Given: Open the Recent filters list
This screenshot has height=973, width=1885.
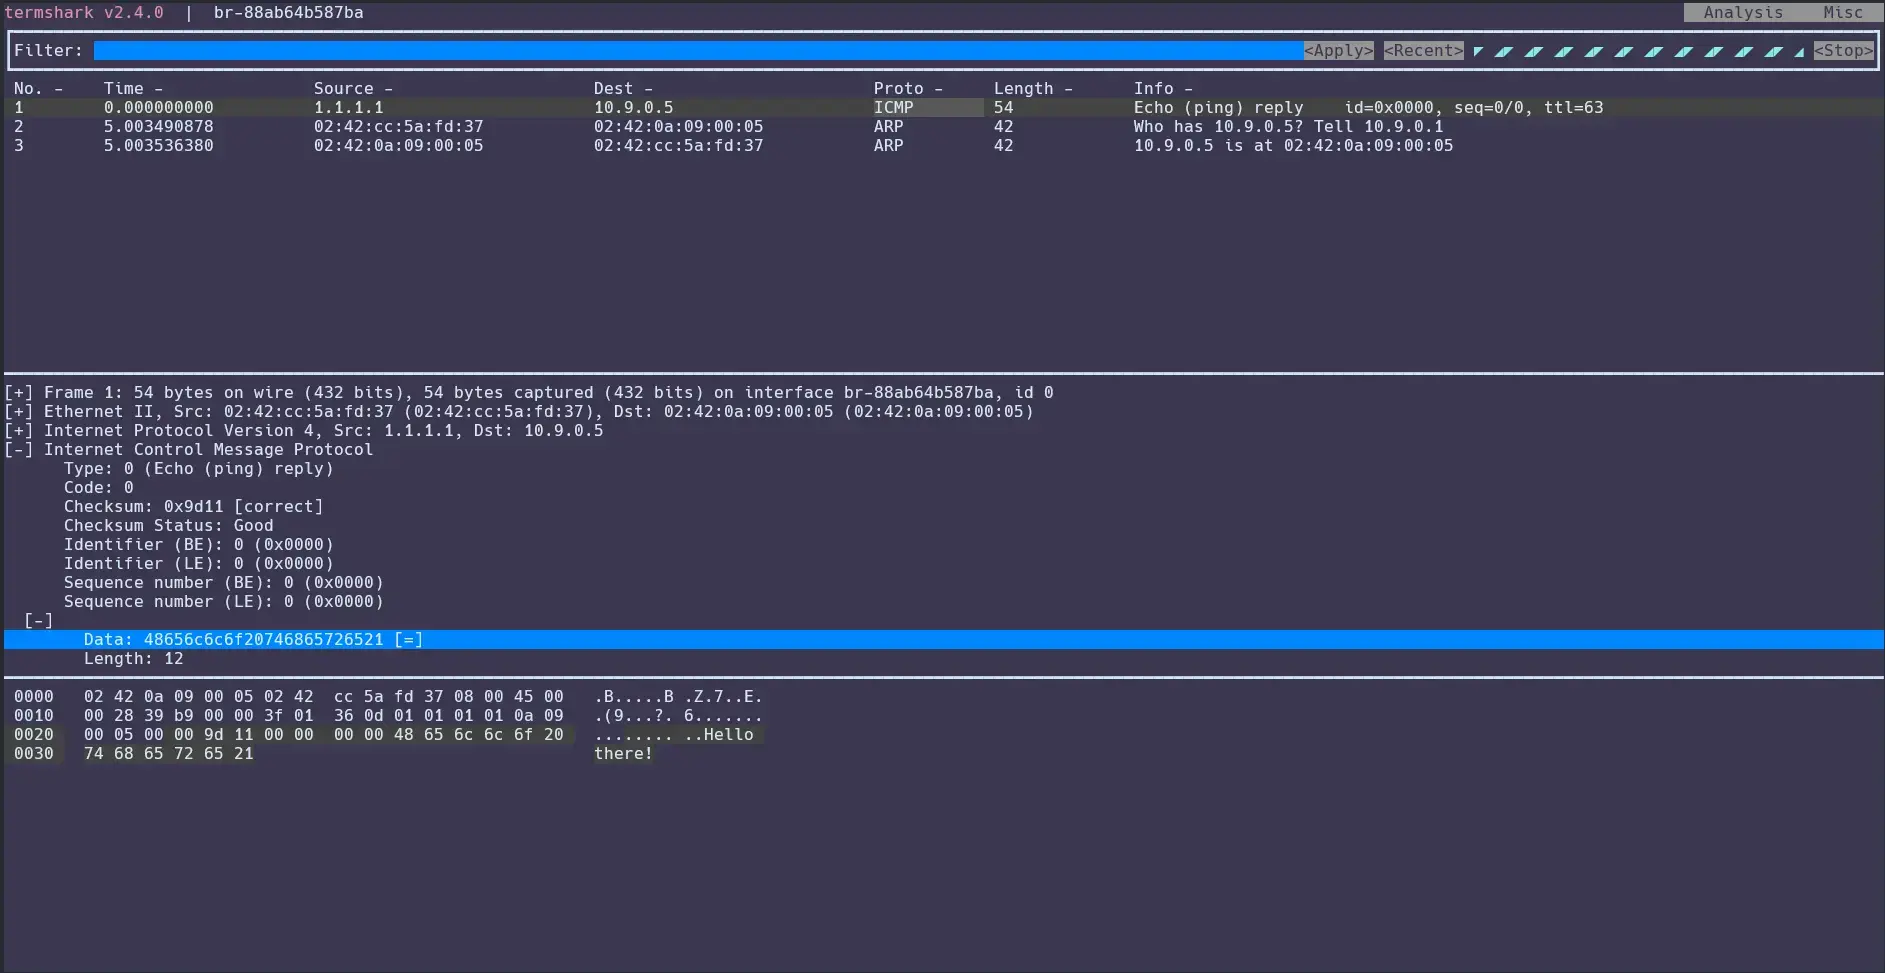Looking at the screenshot, I should [x=1423, y=50].
